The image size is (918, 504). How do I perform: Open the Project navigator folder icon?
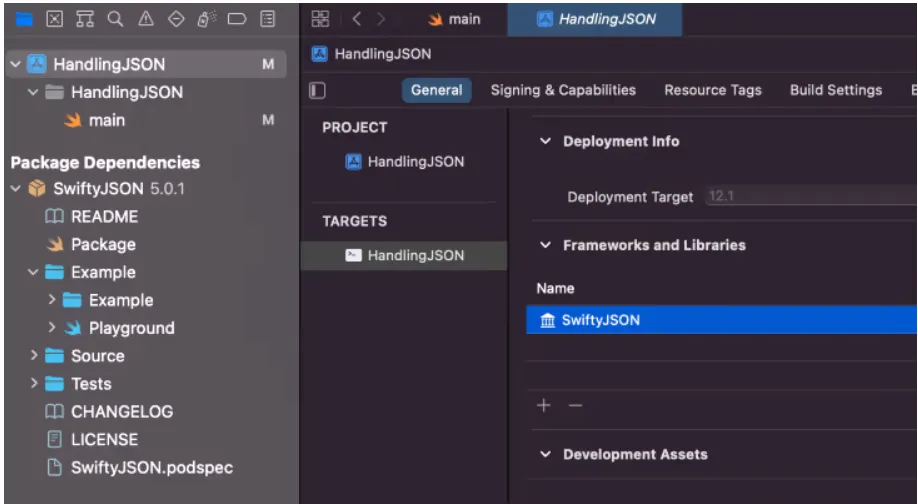(x=25, y=19)
